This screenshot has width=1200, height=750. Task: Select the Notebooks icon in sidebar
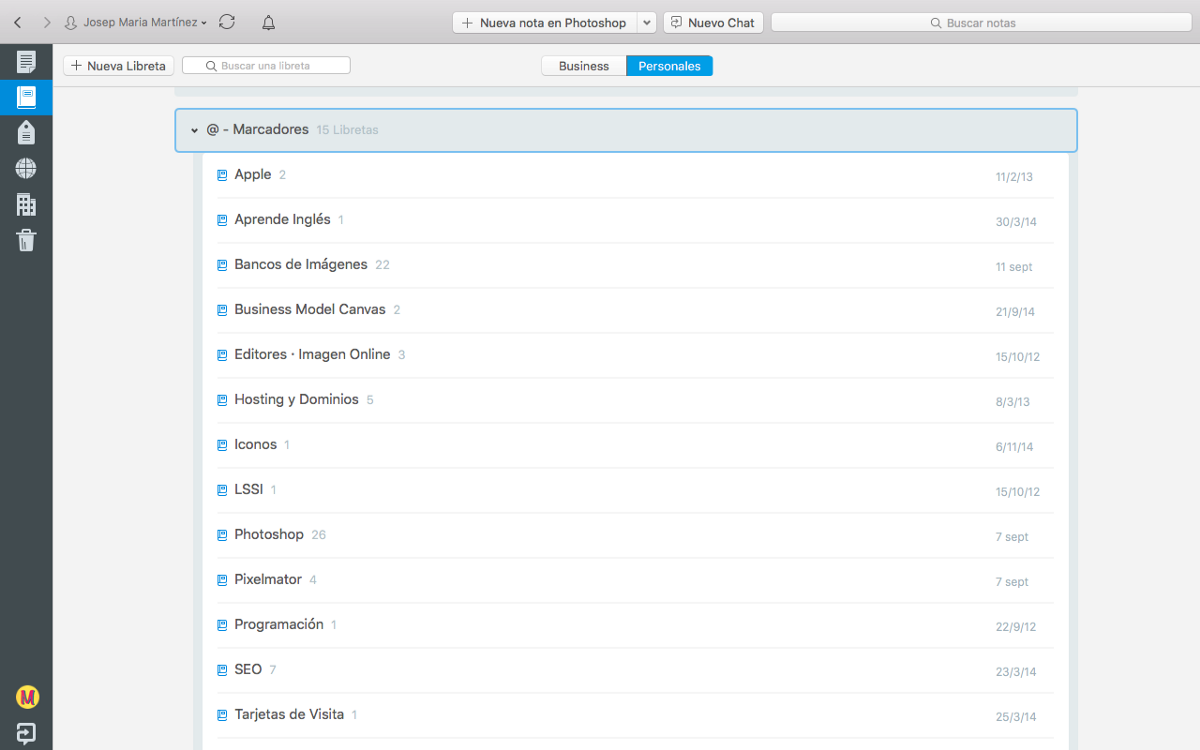pyautogui.click(x=26, y=97)
